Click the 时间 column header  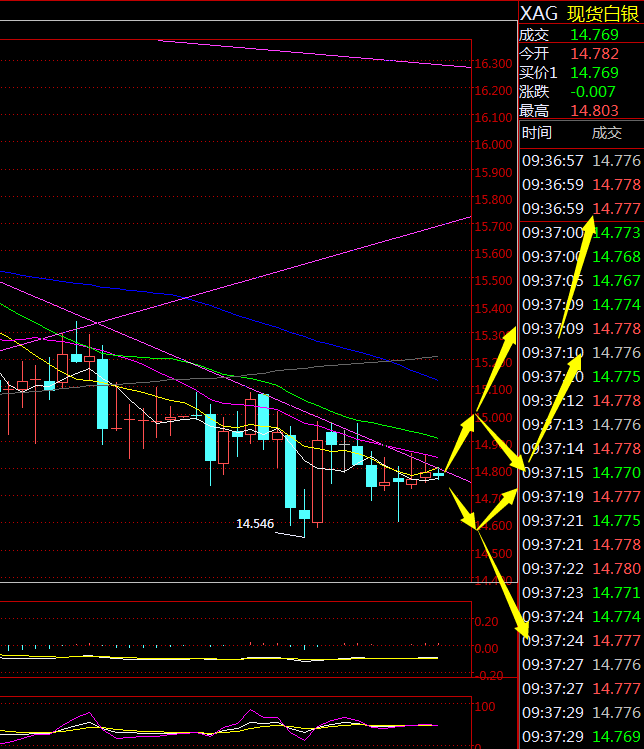tap(537, 133)
